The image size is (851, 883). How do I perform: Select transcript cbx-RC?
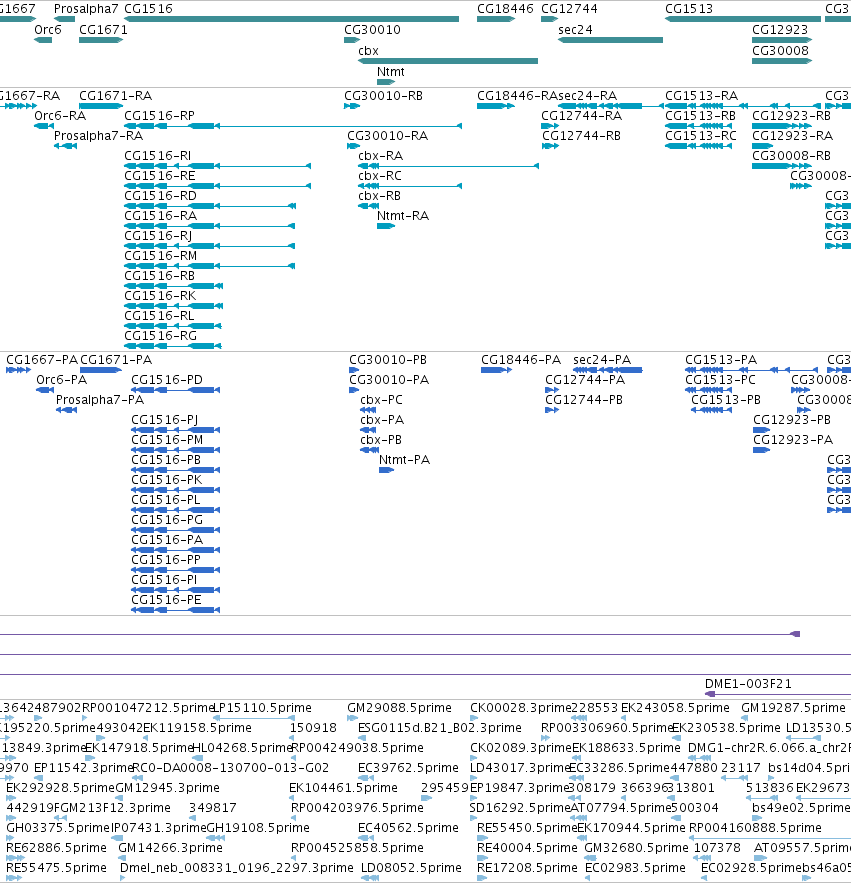coord(410,186)
